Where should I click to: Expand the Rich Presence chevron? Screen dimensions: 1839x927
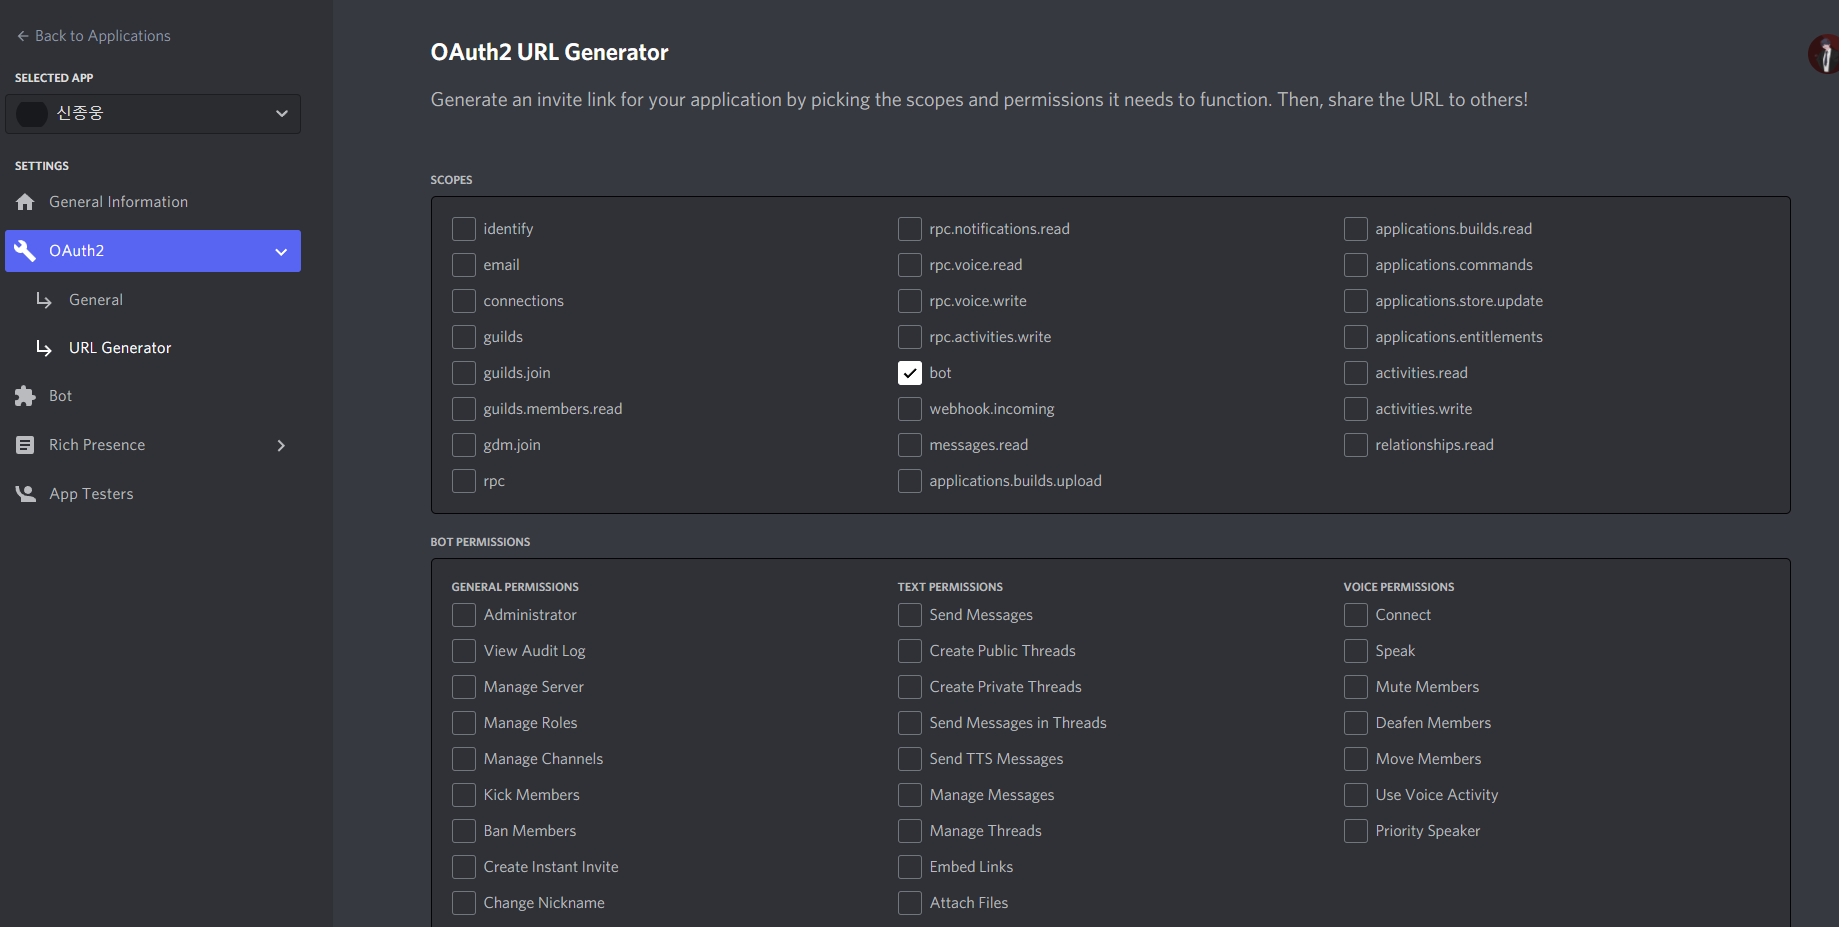(x=281, y=446)
